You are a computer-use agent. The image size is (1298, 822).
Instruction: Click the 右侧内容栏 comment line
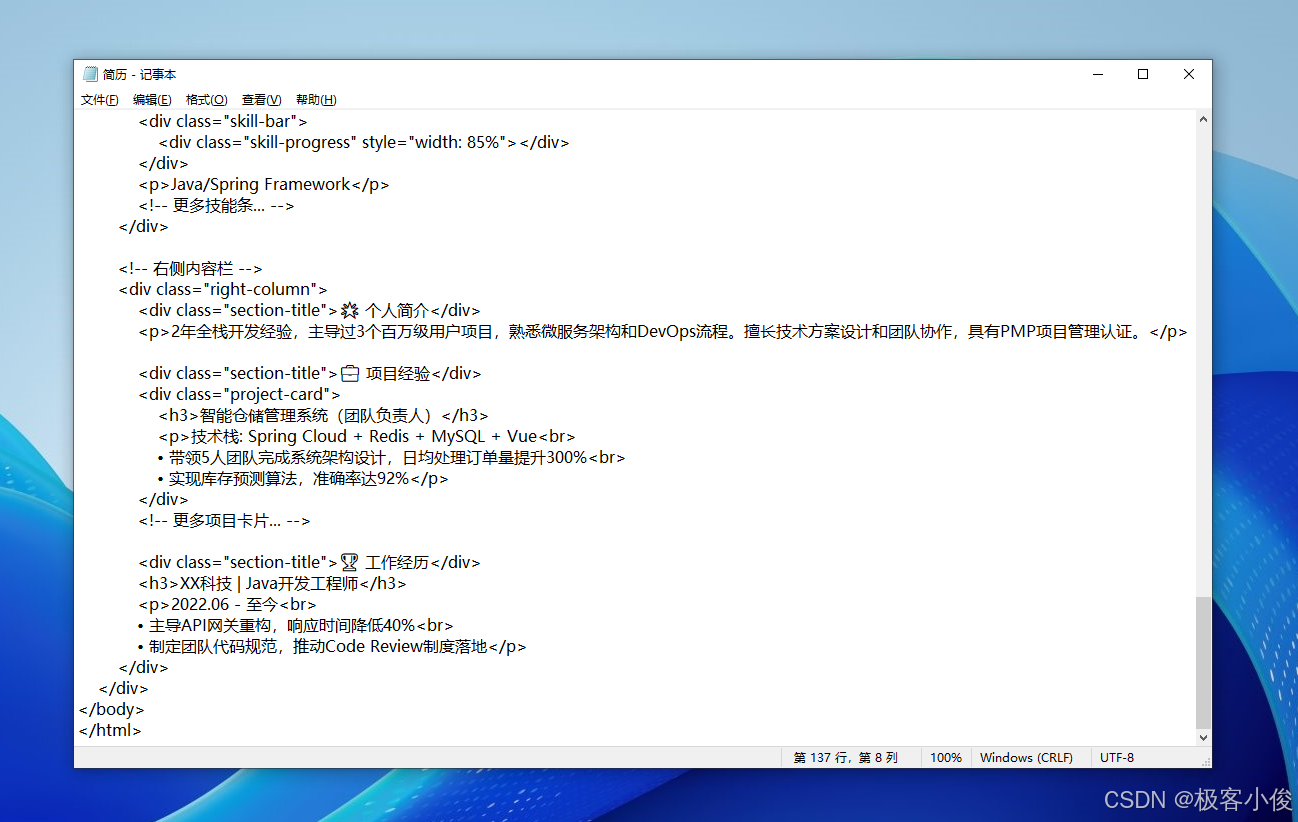click(190, 268)
